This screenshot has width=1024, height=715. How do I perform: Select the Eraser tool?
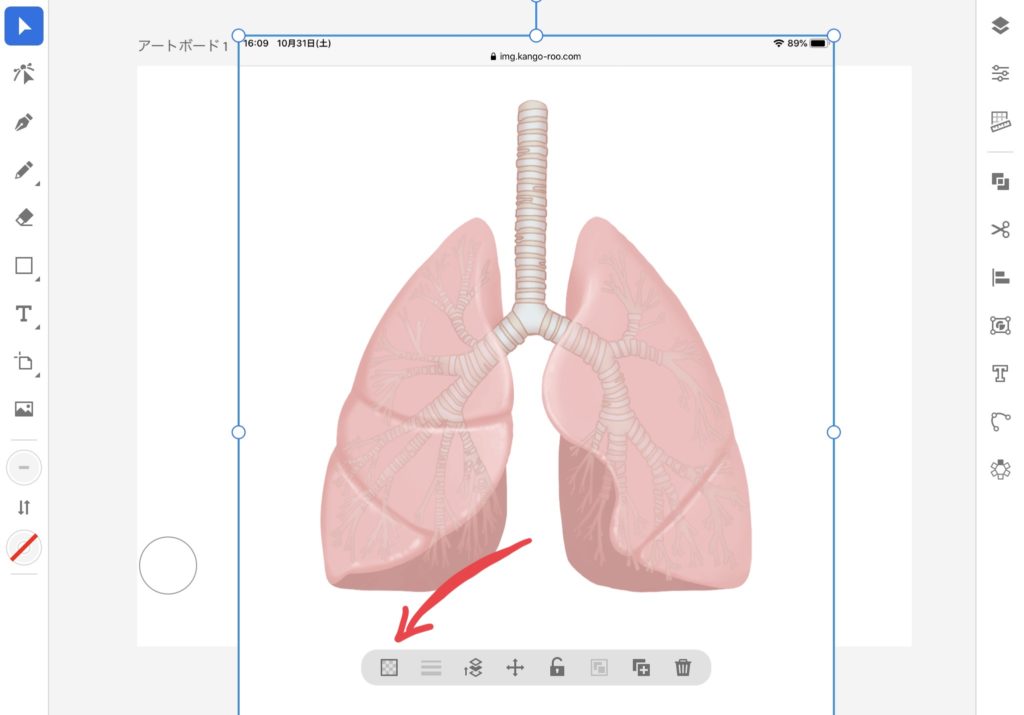[24, 217]
